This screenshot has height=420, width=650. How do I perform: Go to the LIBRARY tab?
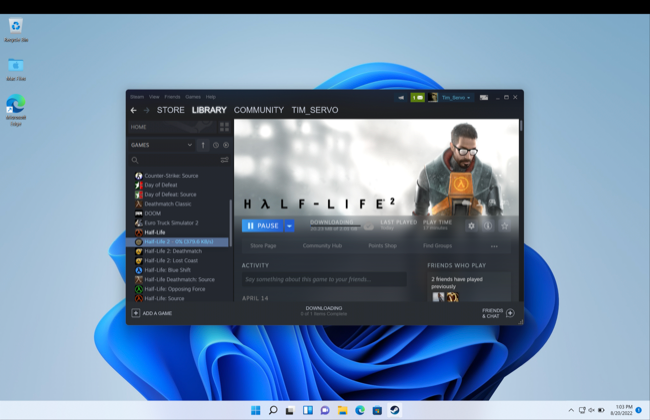209,110
